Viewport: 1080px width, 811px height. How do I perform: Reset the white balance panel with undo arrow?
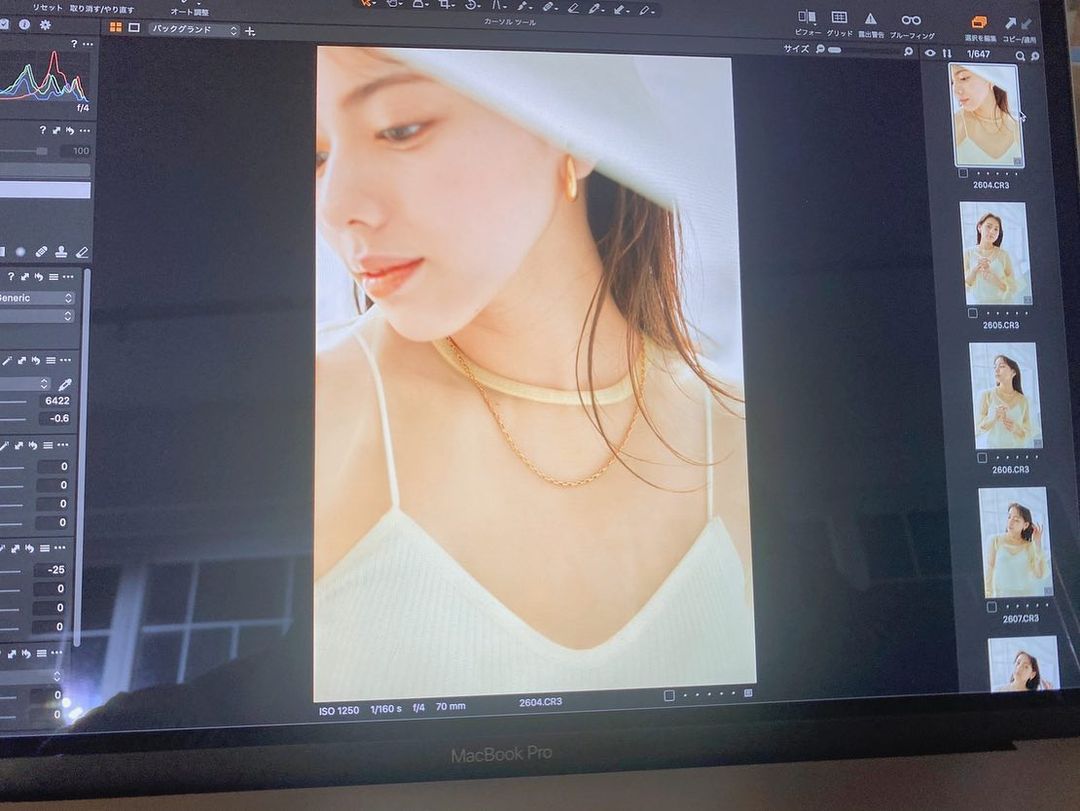tap(36, 360)
